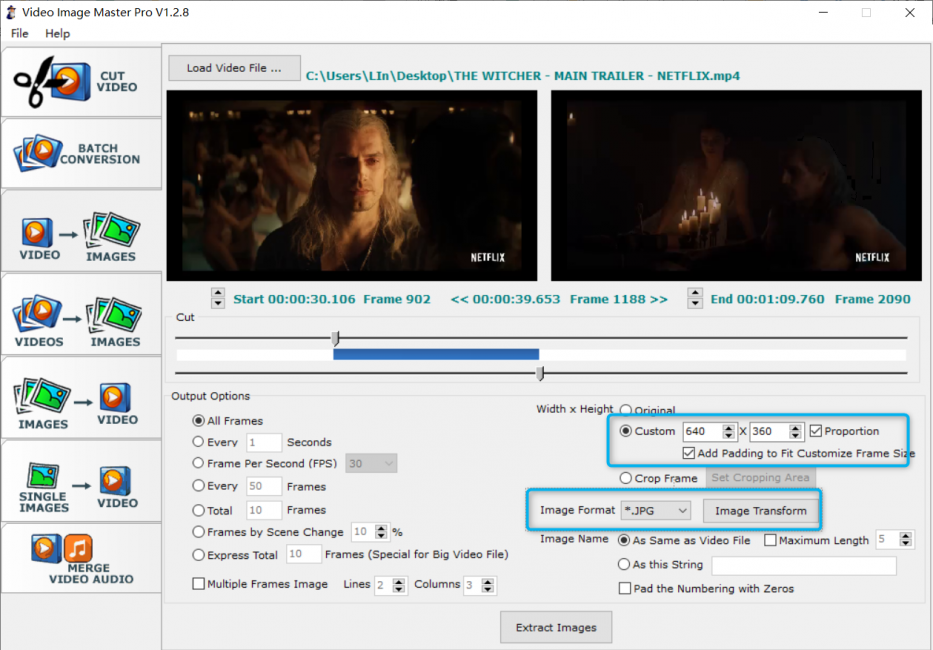
Task: Click the upper Cut slider handle
Action: (x=336, y=339)
